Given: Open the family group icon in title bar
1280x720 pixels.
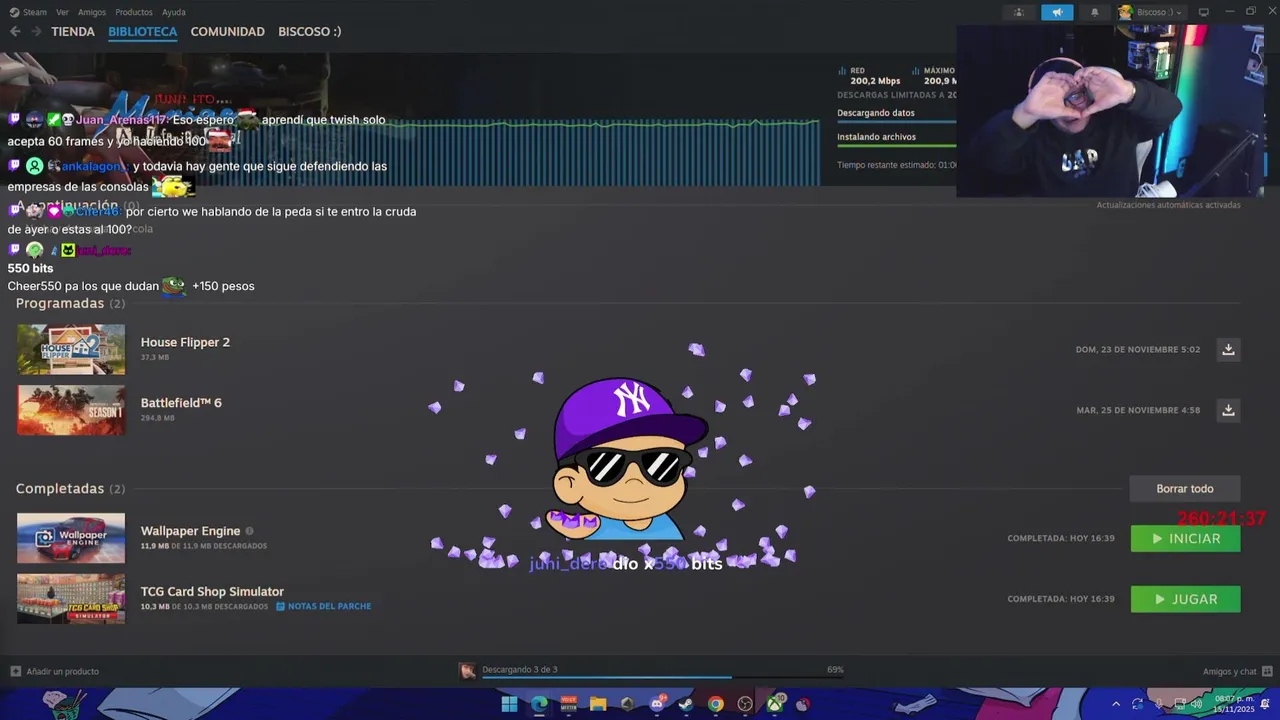Looking at the screenshot, I should 1019,12.
